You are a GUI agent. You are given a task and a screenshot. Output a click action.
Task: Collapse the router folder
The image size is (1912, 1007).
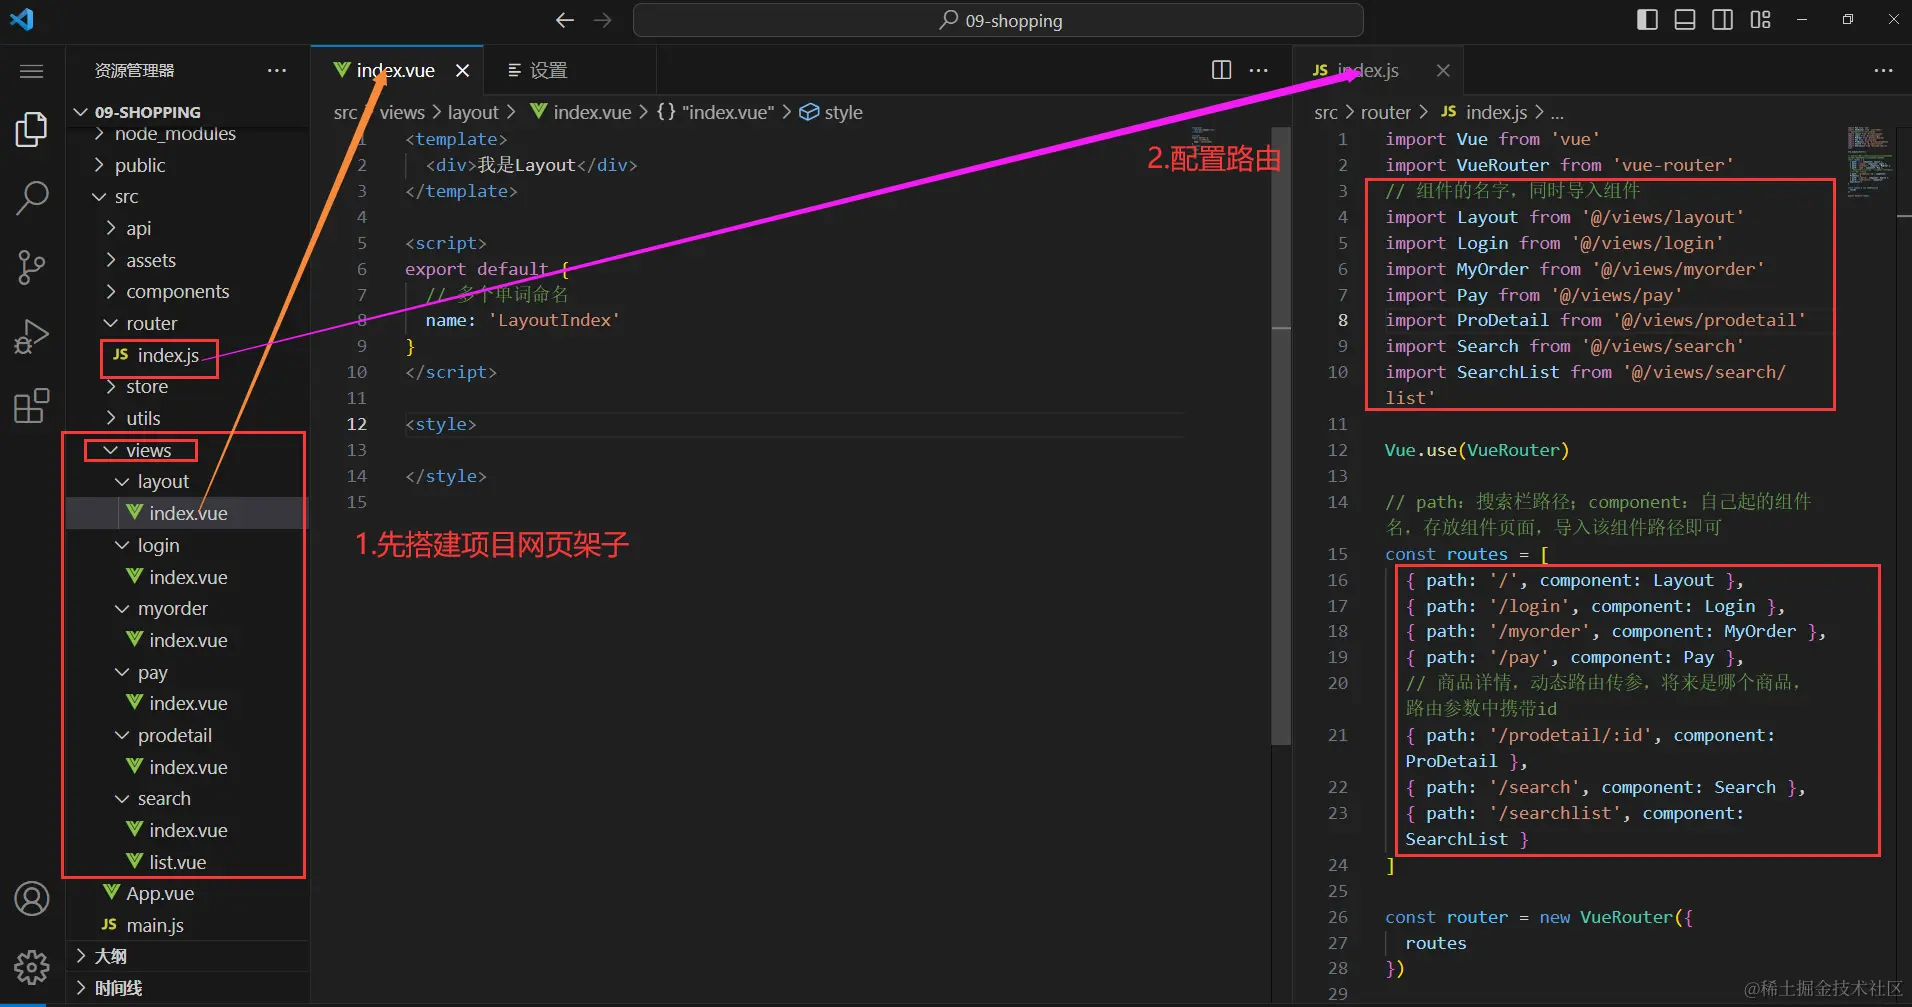coord(151,324)
